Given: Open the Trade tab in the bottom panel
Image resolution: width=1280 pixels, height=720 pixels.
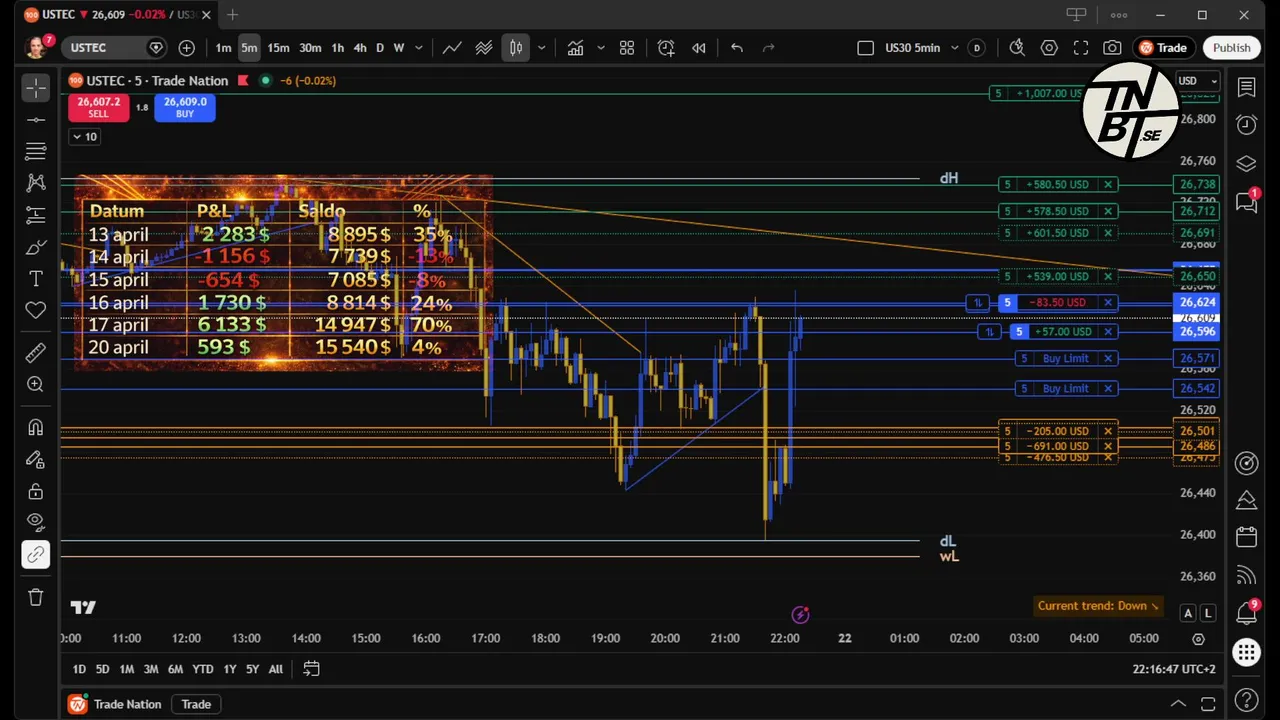Looking at the screenshot, I should pos(196,704).
